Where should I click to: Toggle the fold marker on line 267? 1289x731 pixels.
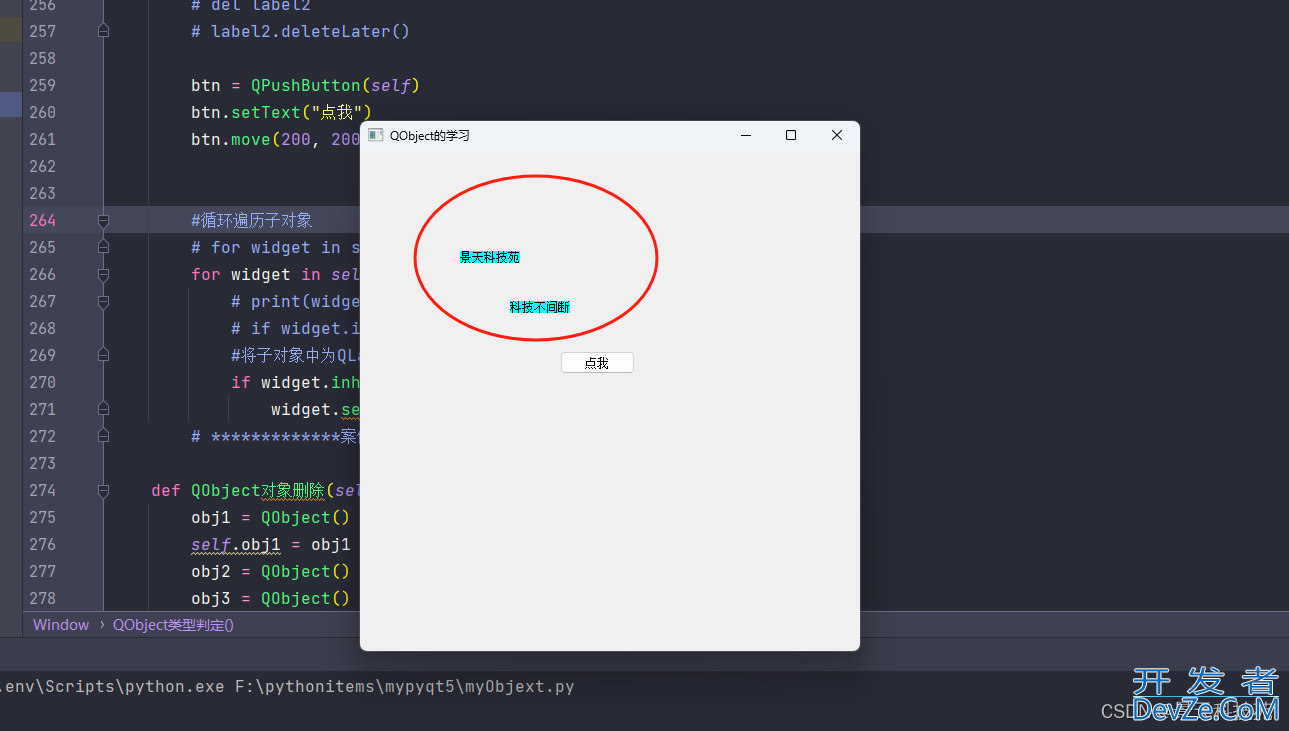click(x=103, y=301)
